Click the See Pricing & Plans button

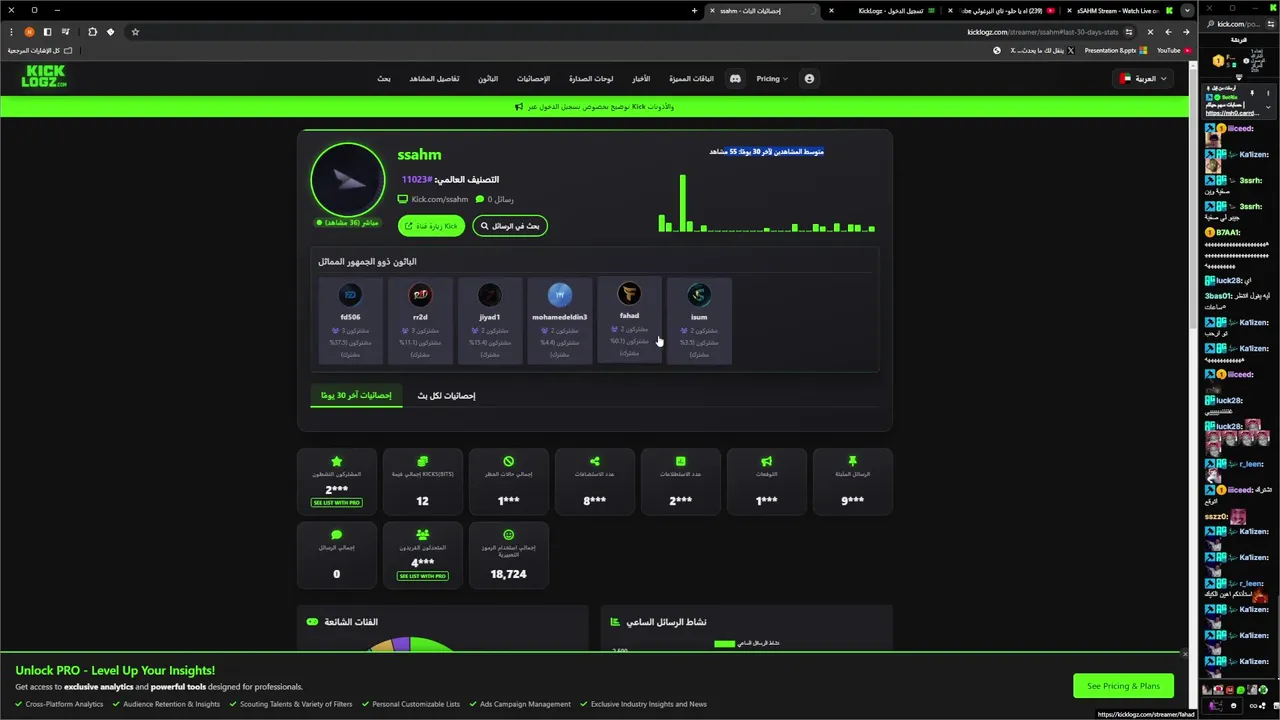[1123, 686]
